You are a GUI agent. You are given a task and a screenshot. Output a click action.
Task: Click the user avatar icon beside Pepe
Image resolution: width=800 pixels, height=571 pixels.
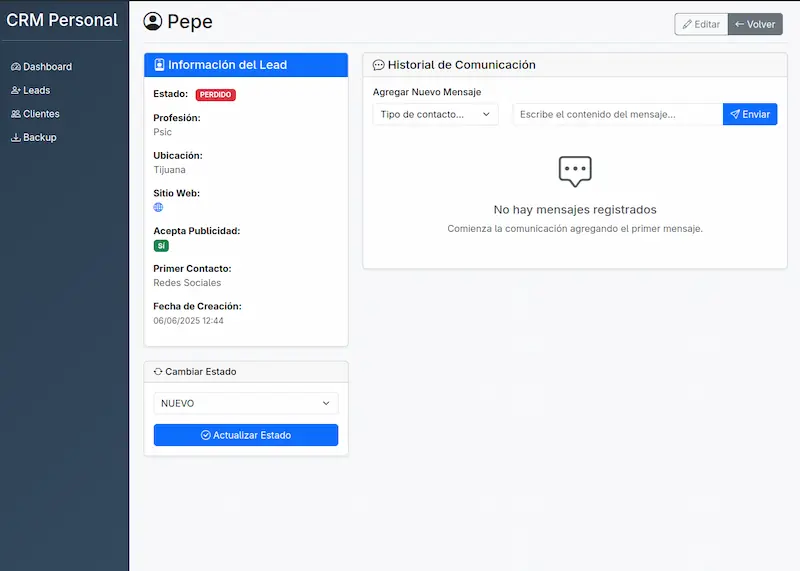click(x=153, y=21)
